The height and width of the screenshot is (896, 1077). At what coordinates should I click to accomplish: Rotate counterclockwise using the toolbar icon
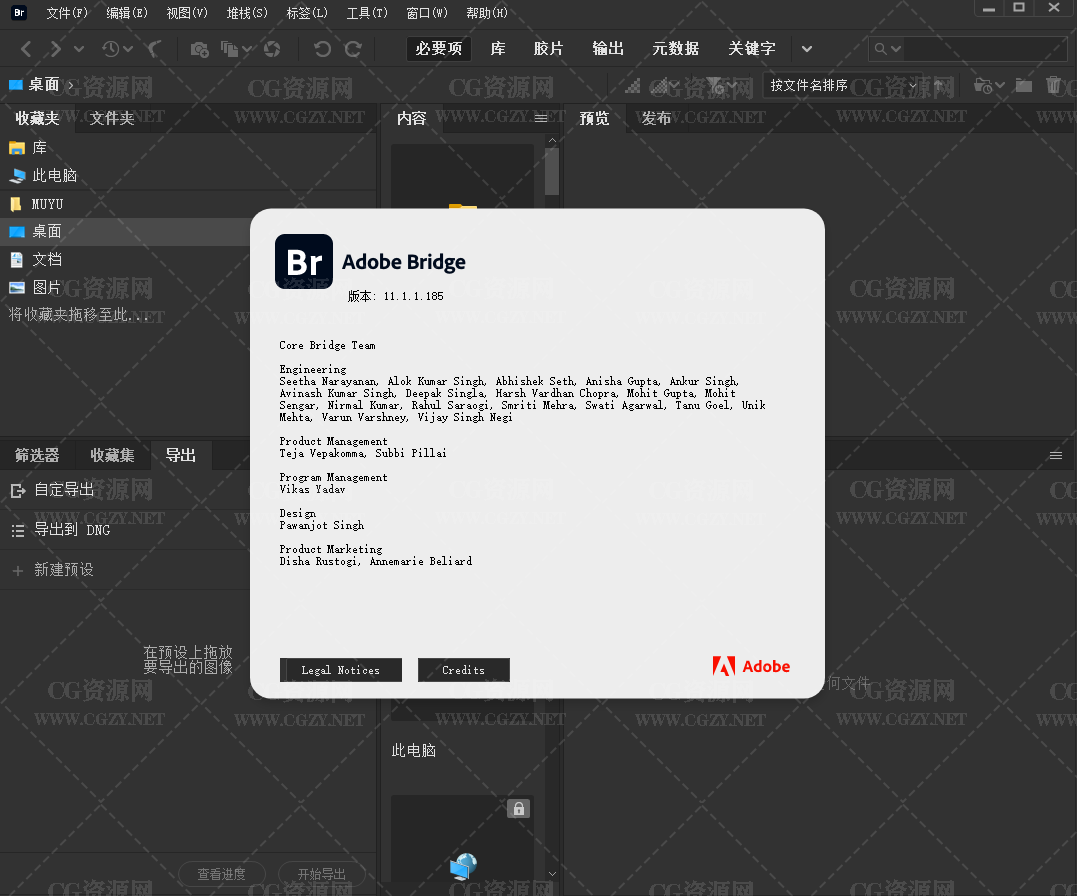(x=322, y=49)
